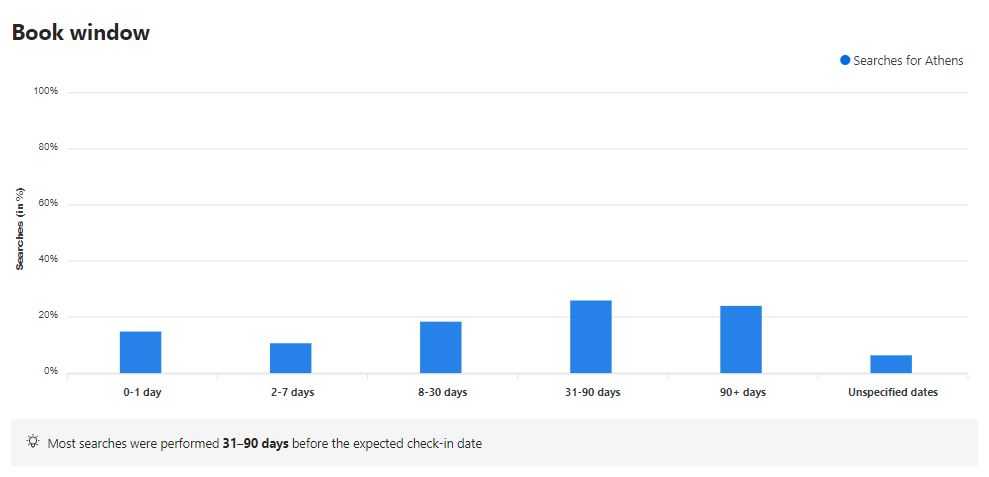Click the "0-1 day" axis label

coord(142,392)
